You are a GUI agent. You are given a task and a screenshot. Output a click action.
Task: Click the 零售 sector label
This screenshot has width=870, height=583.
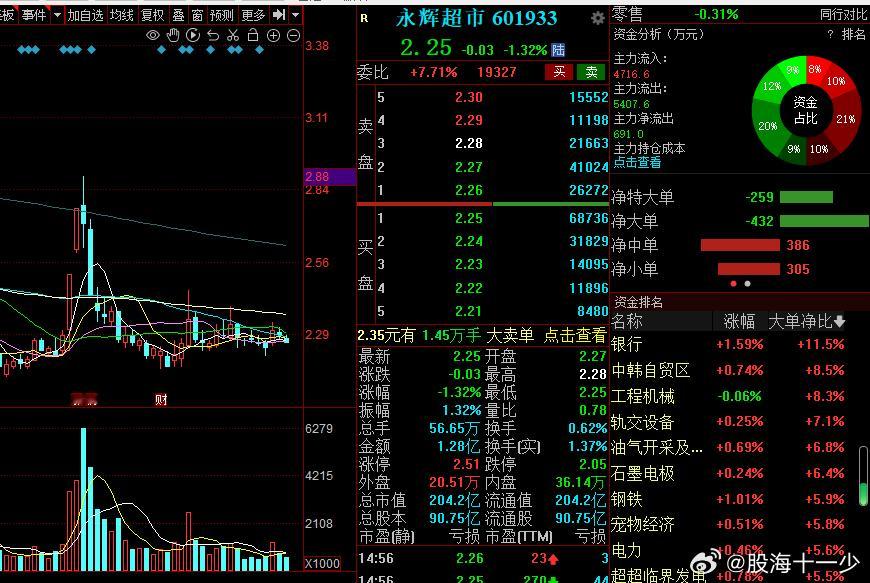coord(628,14)
